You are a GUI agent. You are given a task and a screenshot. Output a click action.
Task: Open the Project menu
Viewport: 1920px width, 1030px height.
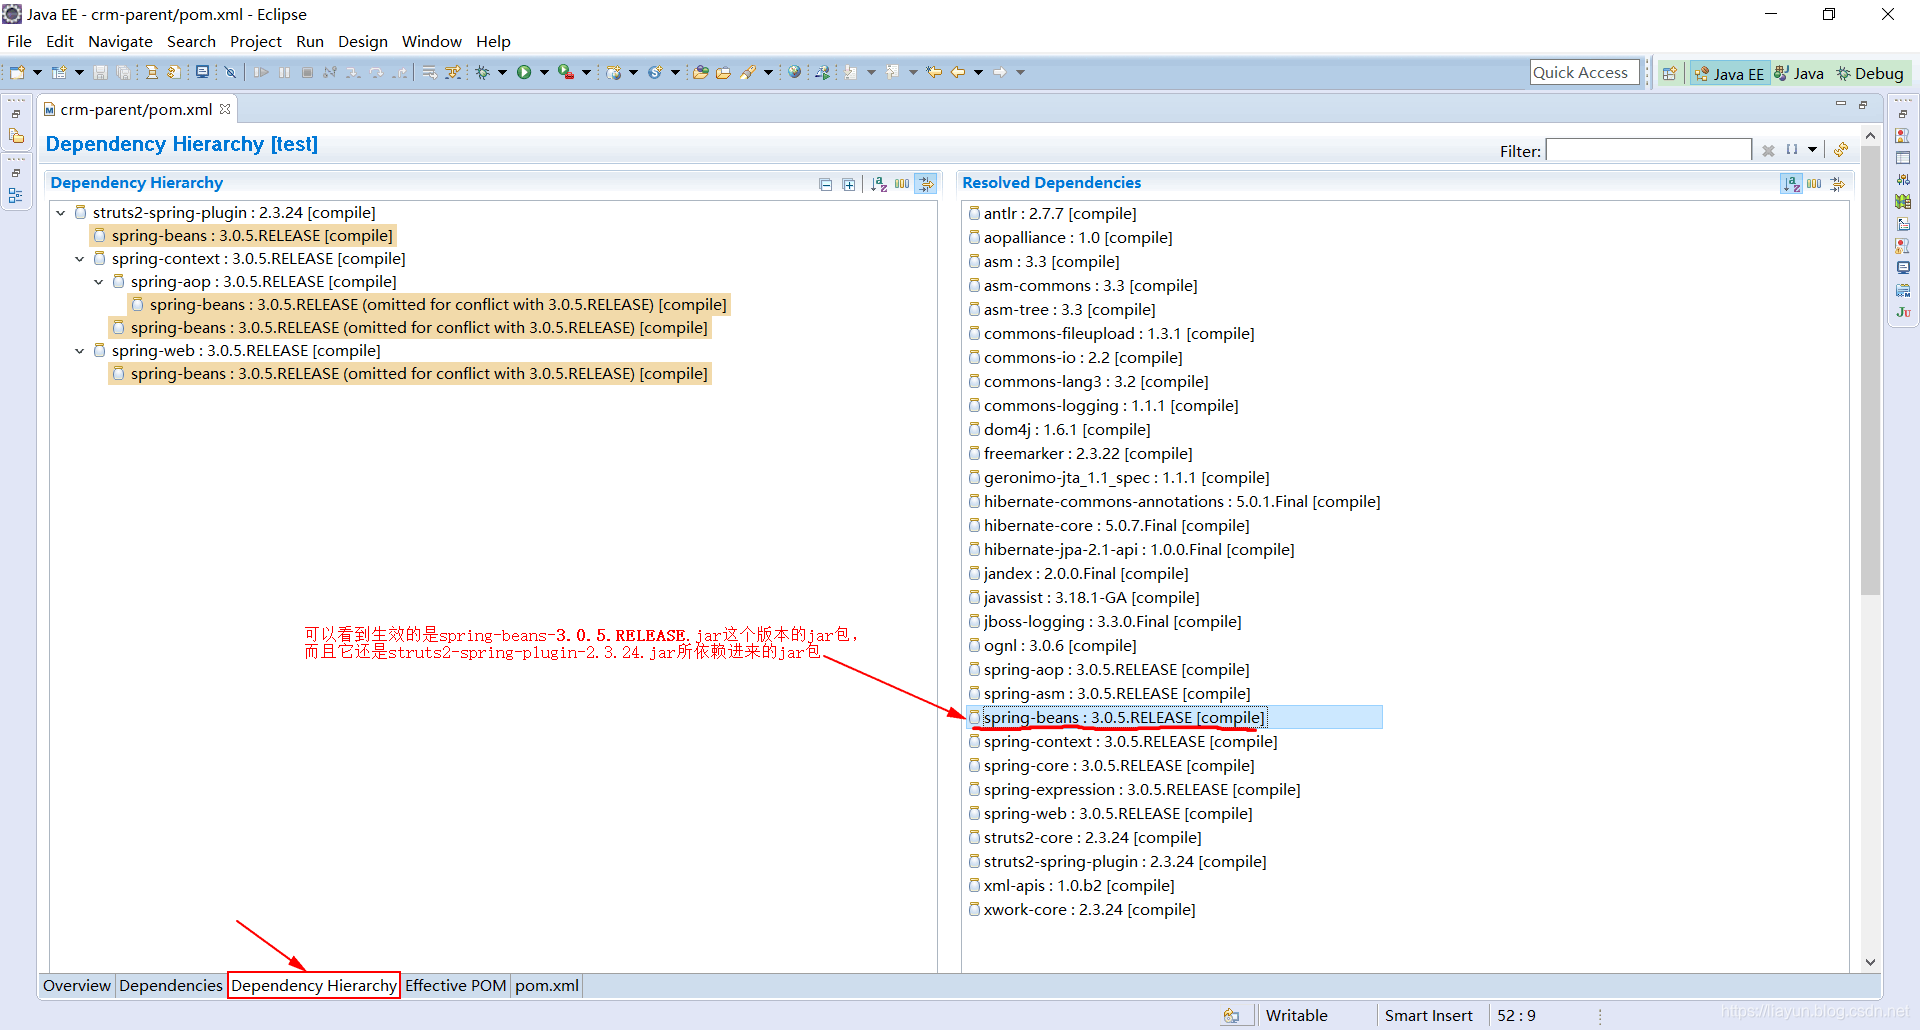pos(256,41)
